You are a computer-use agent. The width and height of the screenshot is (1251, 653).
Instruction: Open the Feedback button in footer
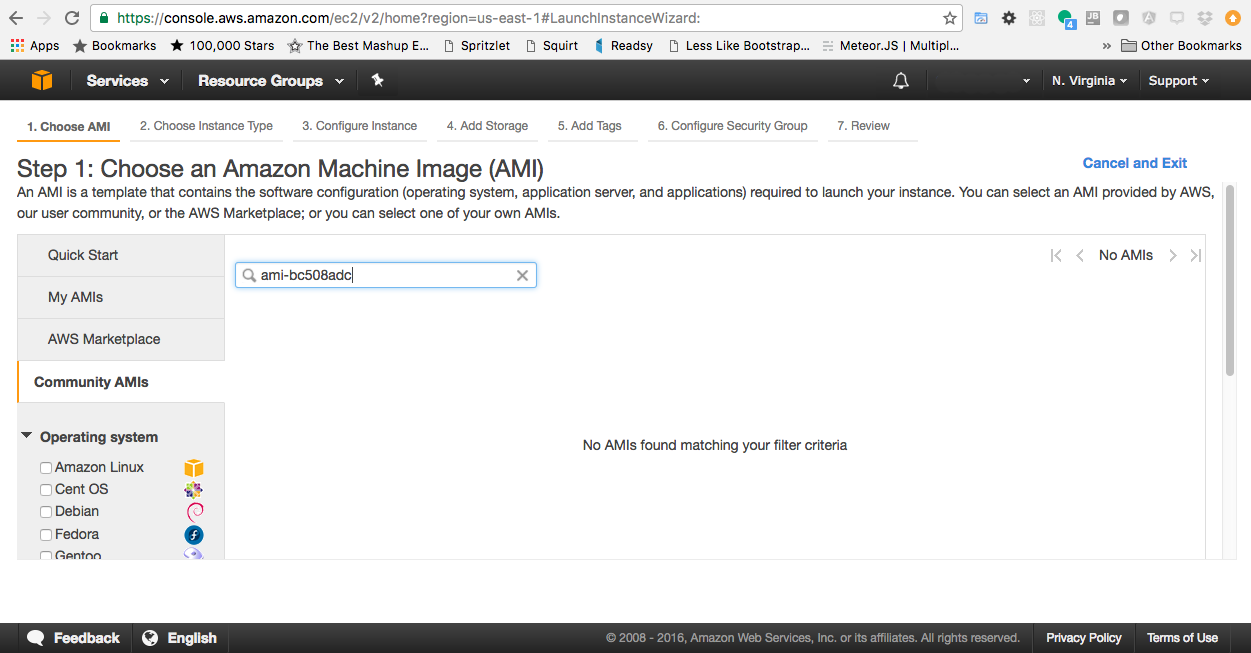[x=74, y=638]
